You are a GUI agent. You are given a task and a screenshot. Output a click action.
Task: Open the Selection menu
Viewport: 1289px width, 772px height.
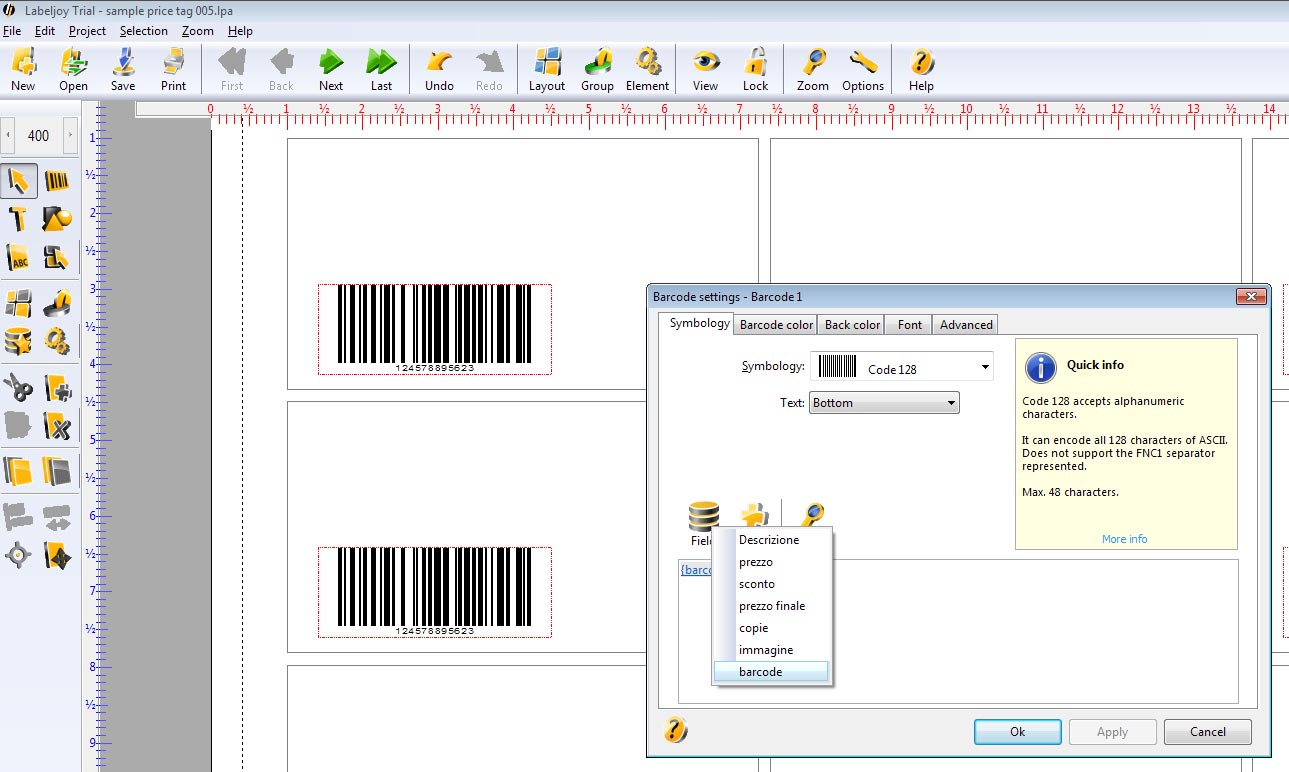[144, 31]
